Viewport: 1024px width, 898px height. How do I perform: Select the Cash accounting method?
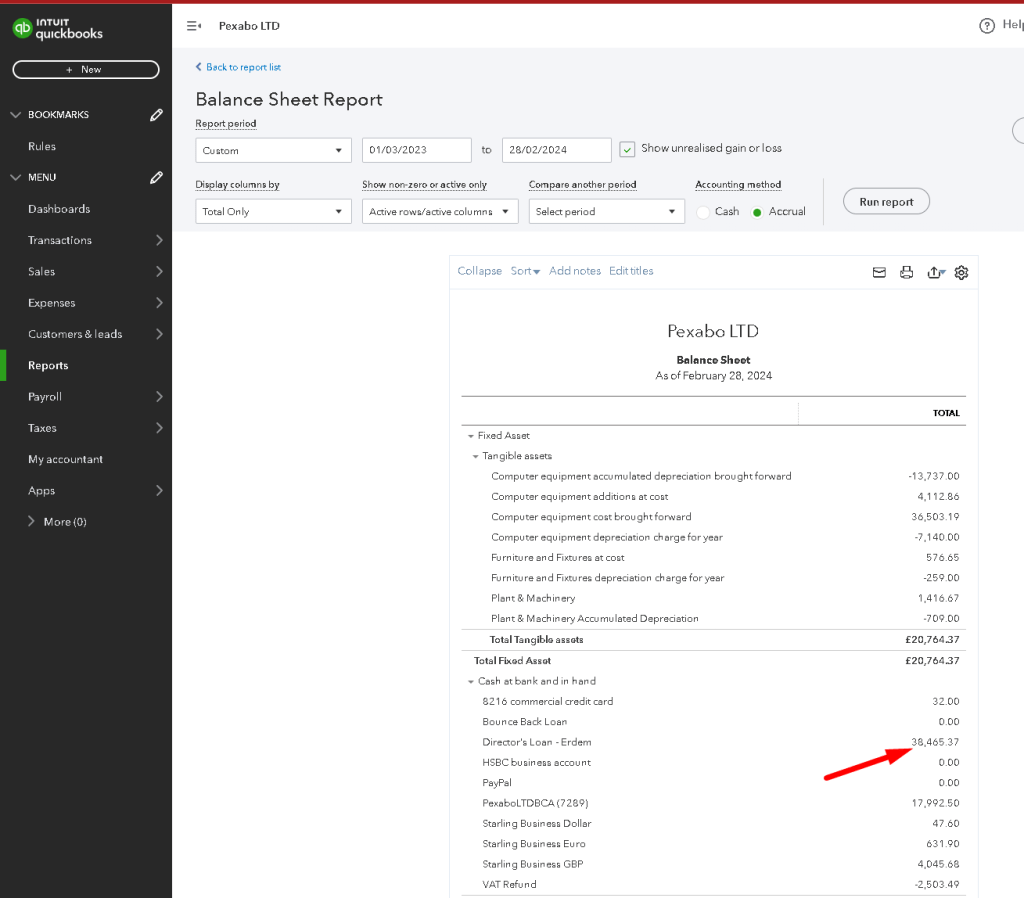tap(703, 212)
